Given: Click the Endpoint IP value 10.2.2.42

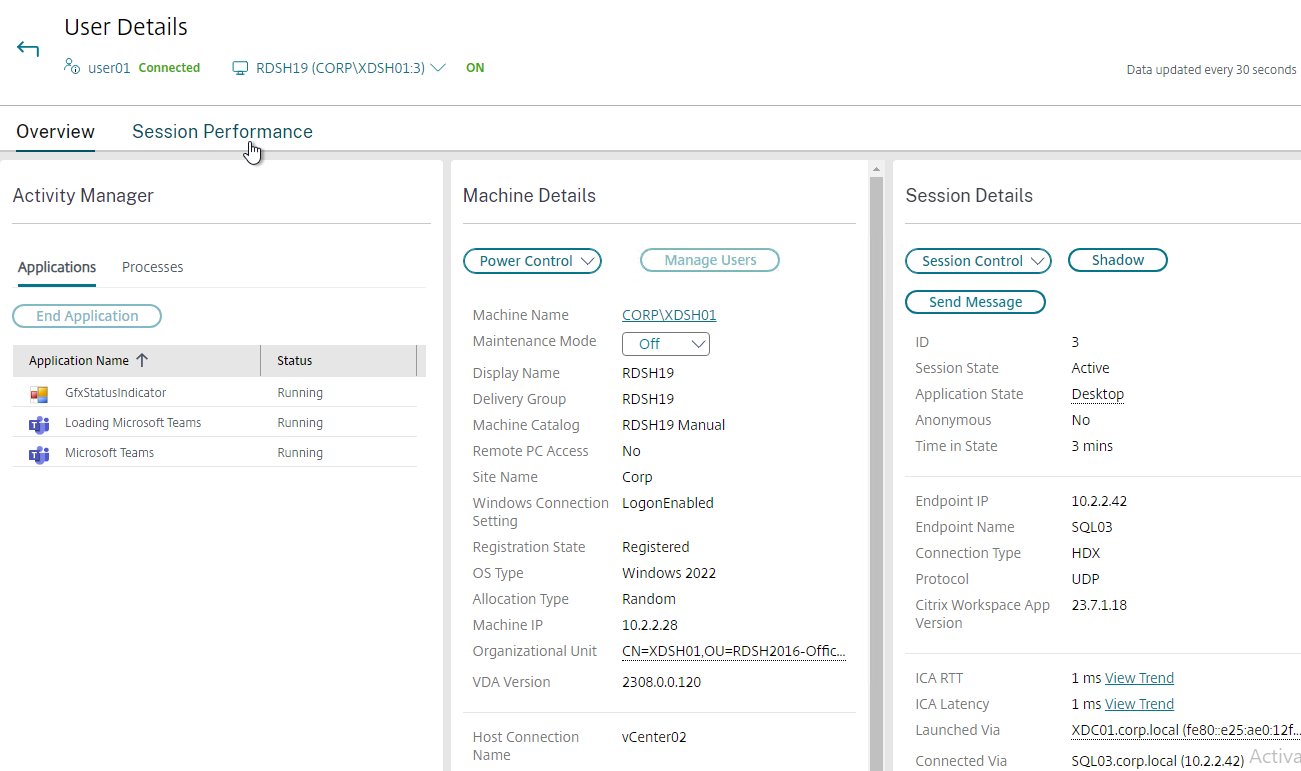Looking at the screenshot, I should (1099, 501).
